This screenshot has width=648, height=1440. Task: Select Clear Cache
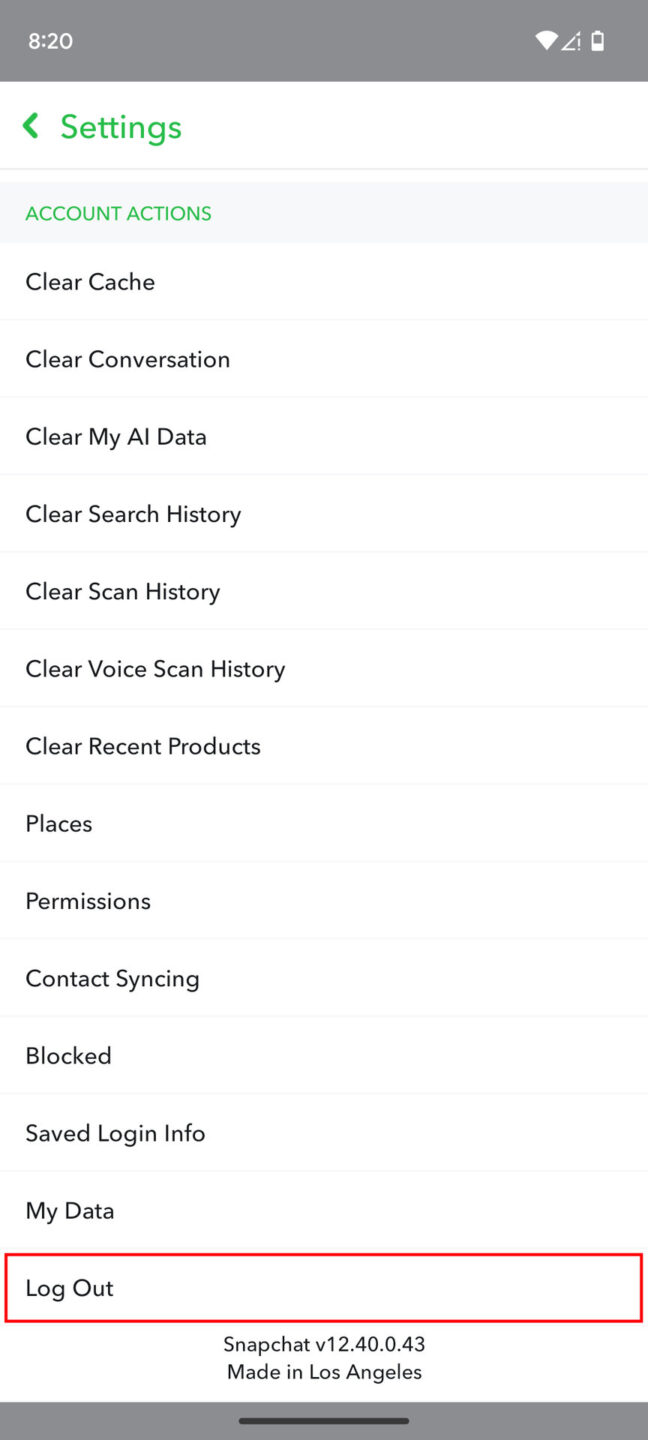[x=90, y=282]
